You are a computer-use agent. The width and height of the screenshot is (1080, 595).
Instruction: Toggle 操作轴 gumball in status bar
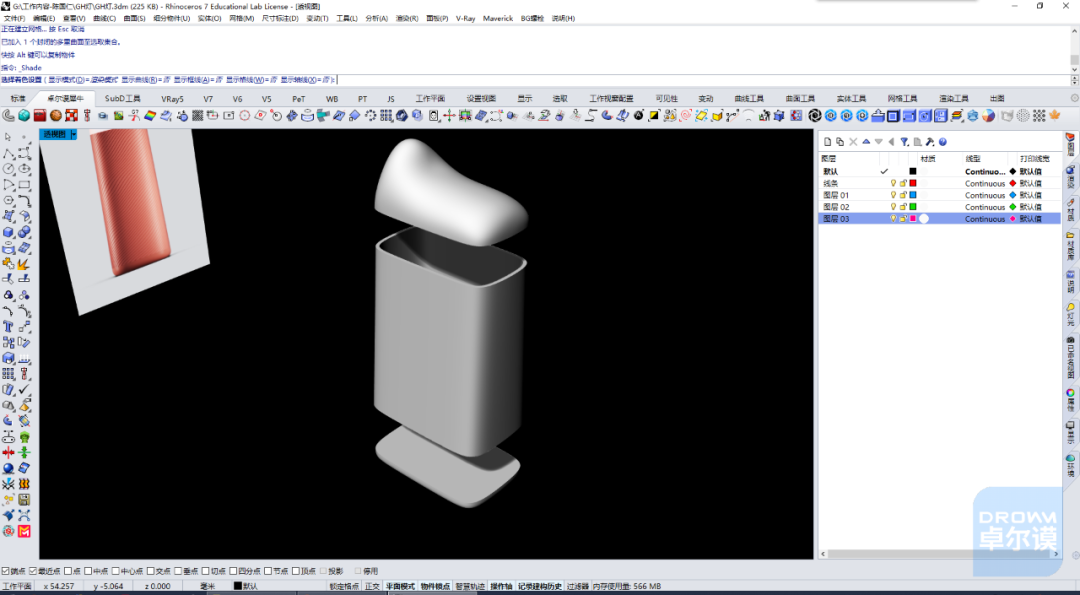pyautogui.click(x=501, y=586)
